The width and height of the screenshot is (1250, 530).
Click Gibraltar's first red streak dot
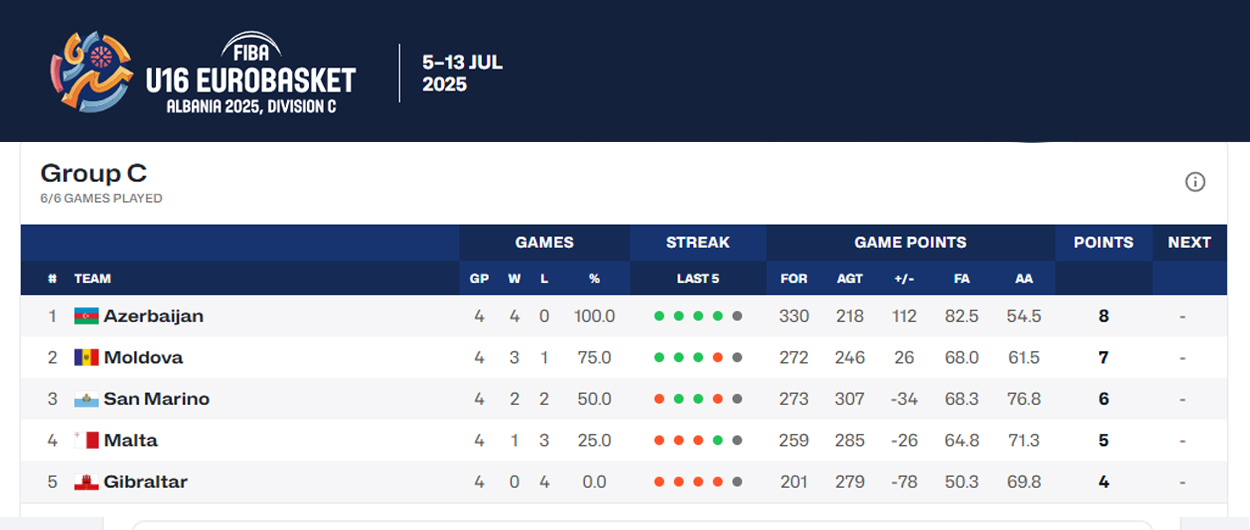tap(659, 482)
